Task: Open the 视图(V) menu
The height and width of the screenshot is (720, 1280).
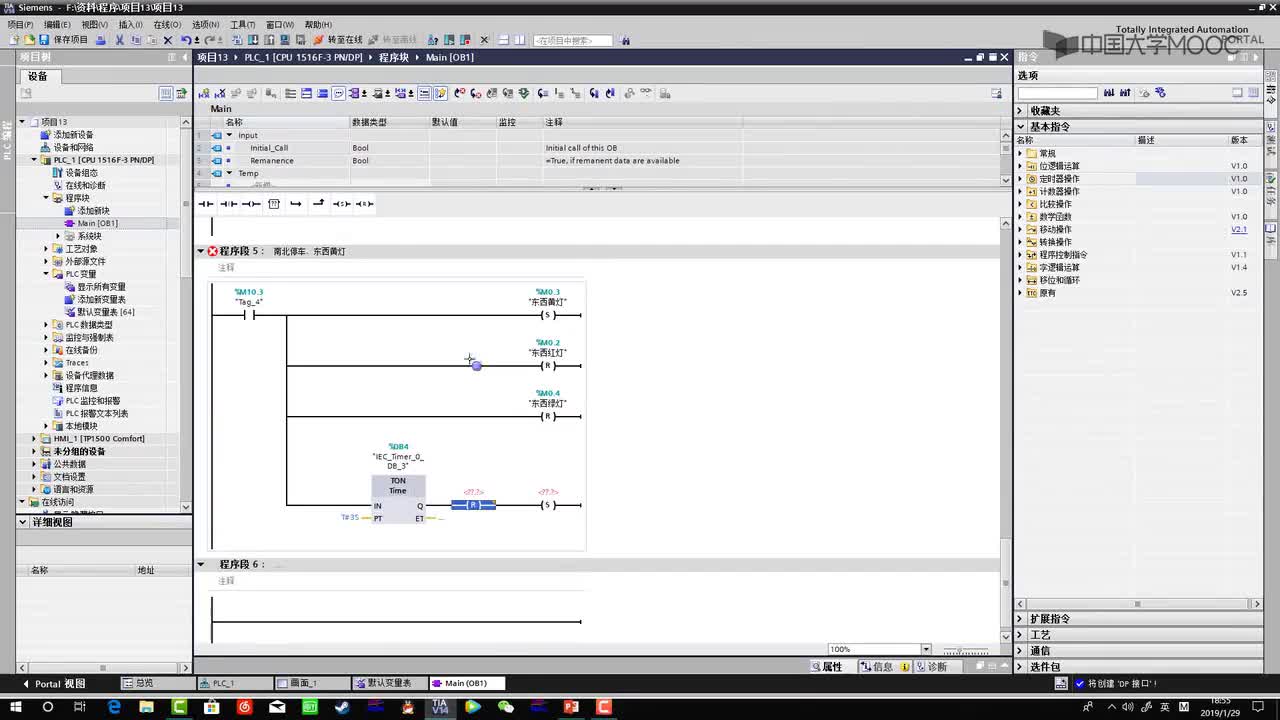Action: coord(94,25)
